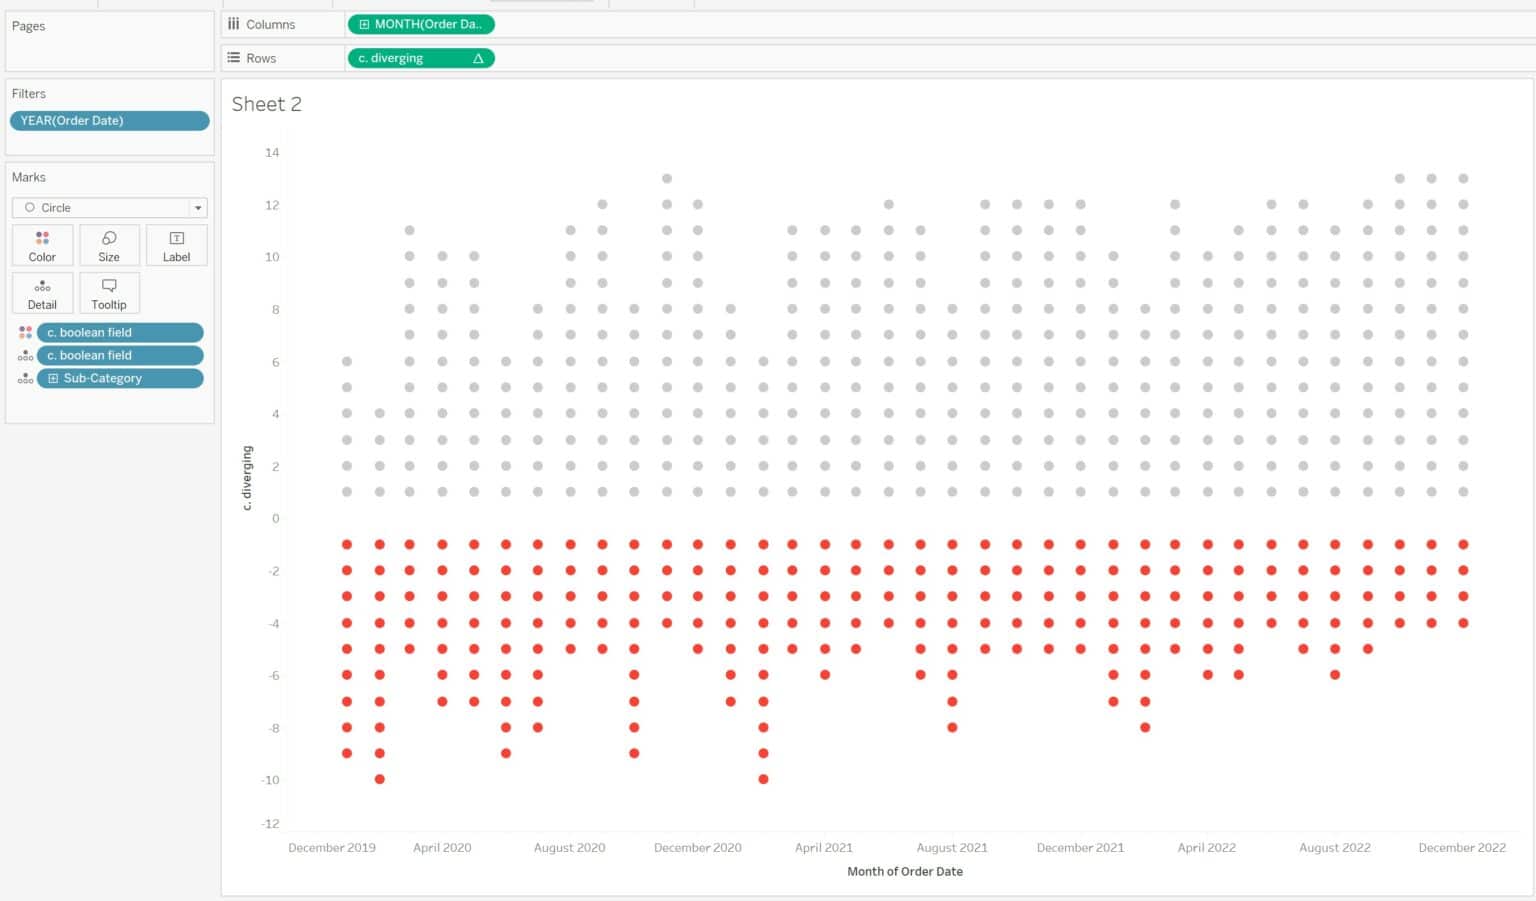This screenshot has width=1536, height=901.
Task: Click the c. diverging pill on Rows
Action: tap(410, 57)
